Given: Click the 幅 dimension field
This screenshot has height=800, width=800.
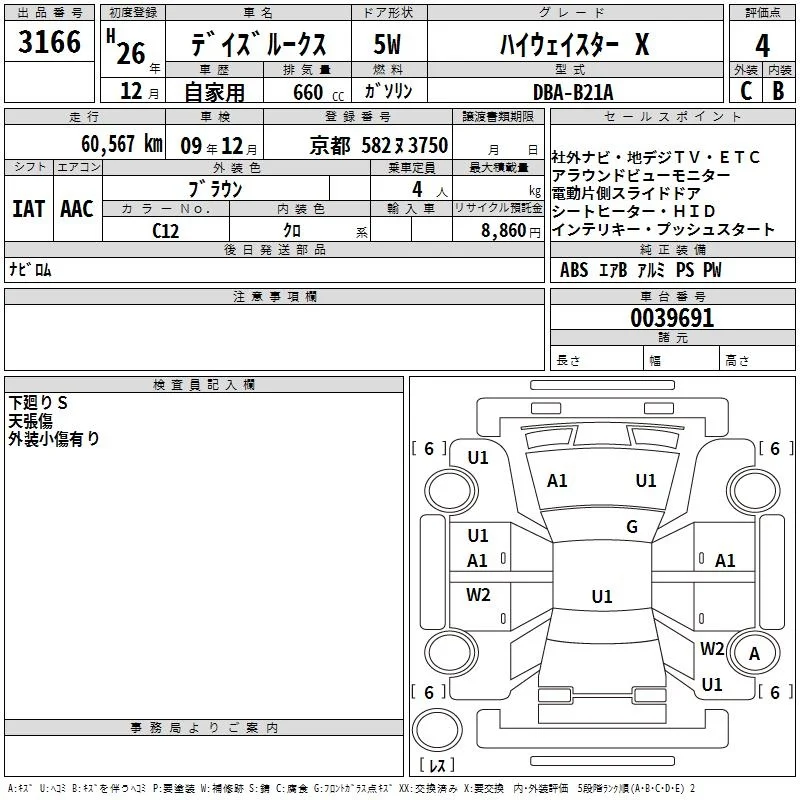Looking at the screenshot, I should click(x=682, y=358).
